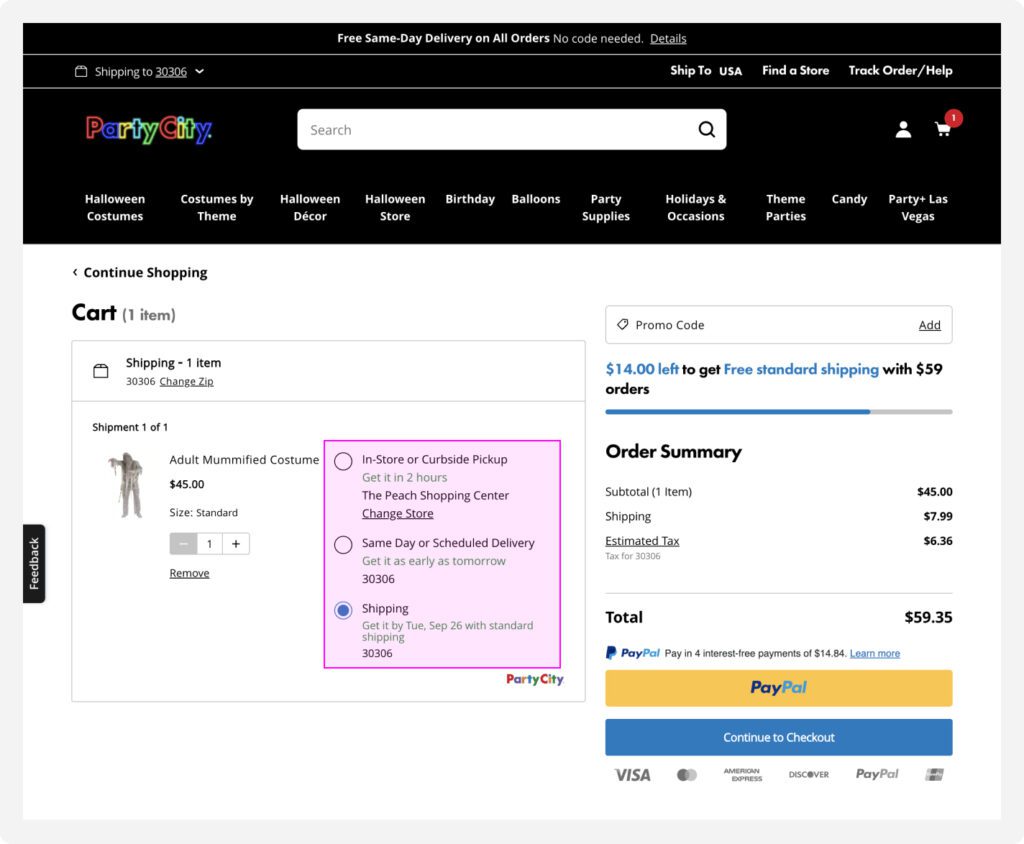Open Party Supplies menu

pos(606,208)
